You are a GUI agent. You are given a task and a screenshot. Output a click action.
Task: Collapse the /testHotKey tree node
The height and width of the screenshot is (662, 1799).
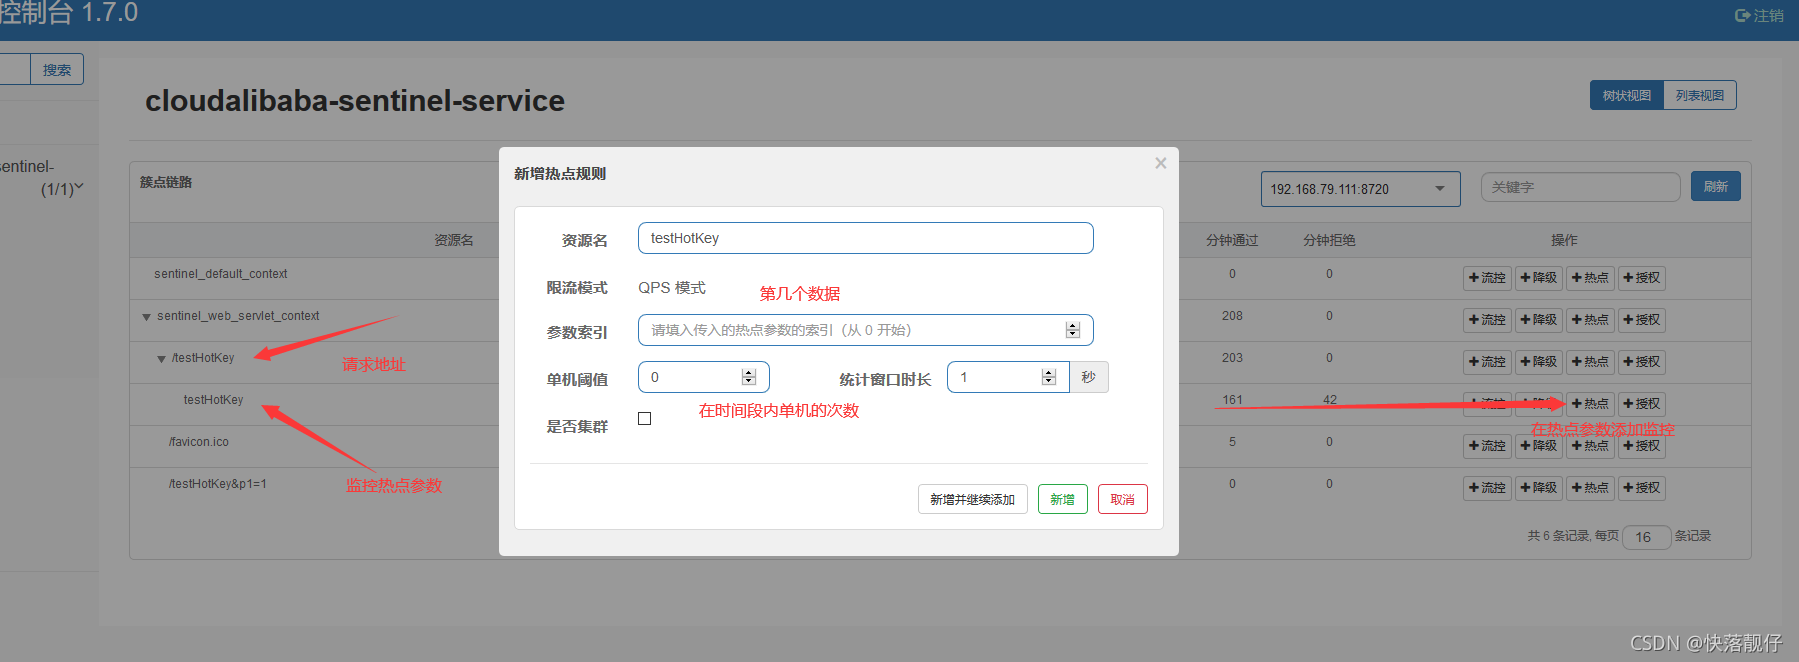coord(161,359)
